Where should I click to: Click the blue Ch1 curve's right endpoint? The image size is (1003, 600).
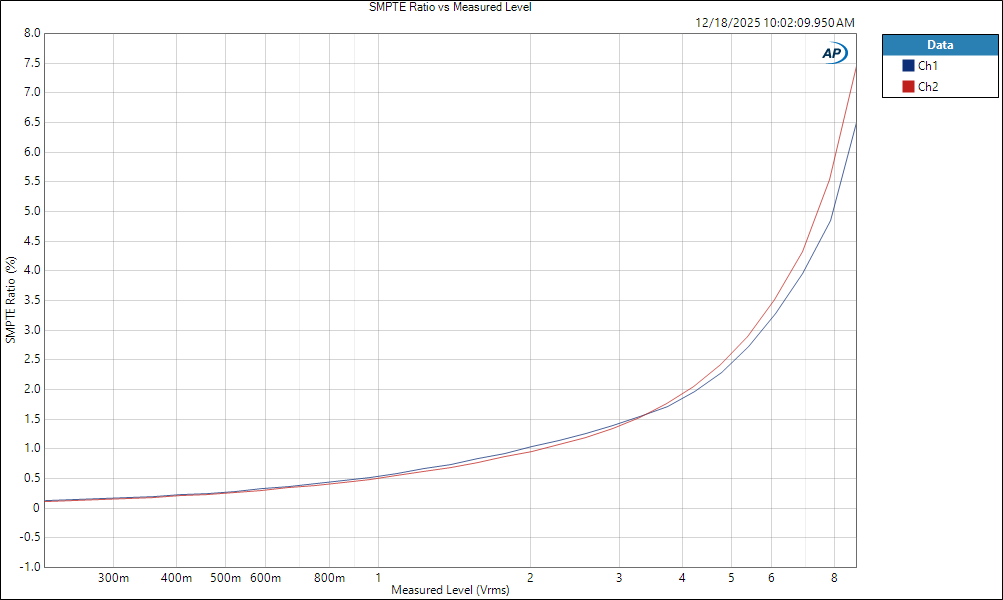pos(856,124)
